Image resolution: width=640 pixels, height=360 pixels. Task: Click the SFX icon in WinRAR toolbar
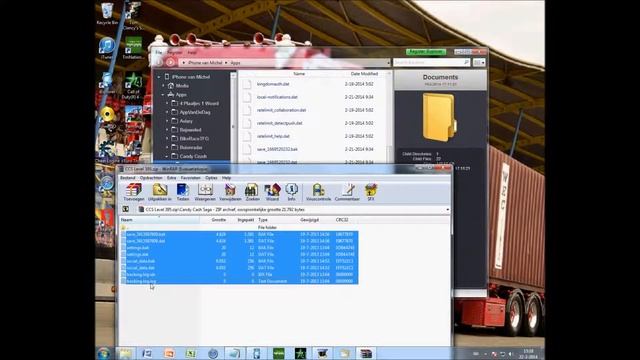[x=371, y=192]
